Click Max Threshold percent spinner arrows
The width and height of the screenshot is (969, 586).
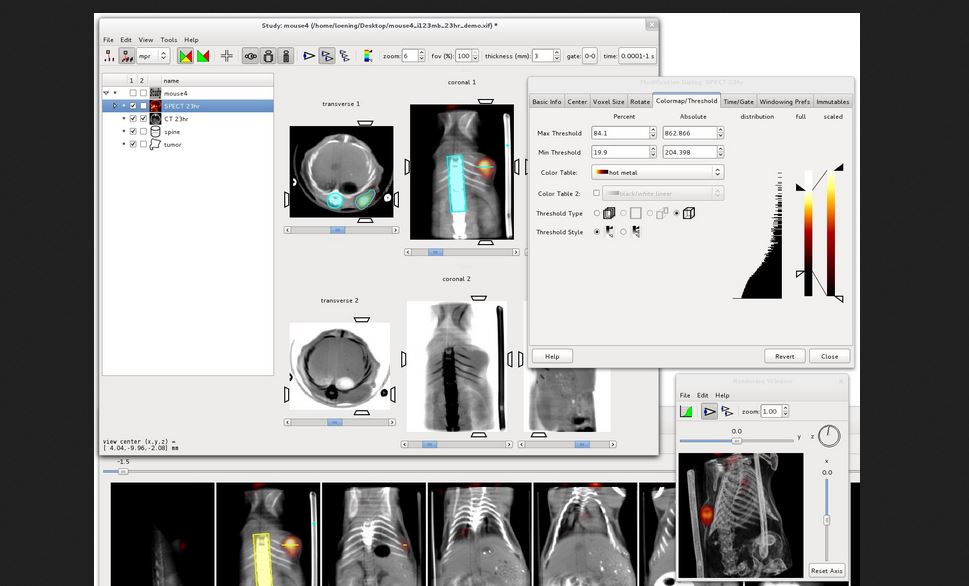pos(653,133)
